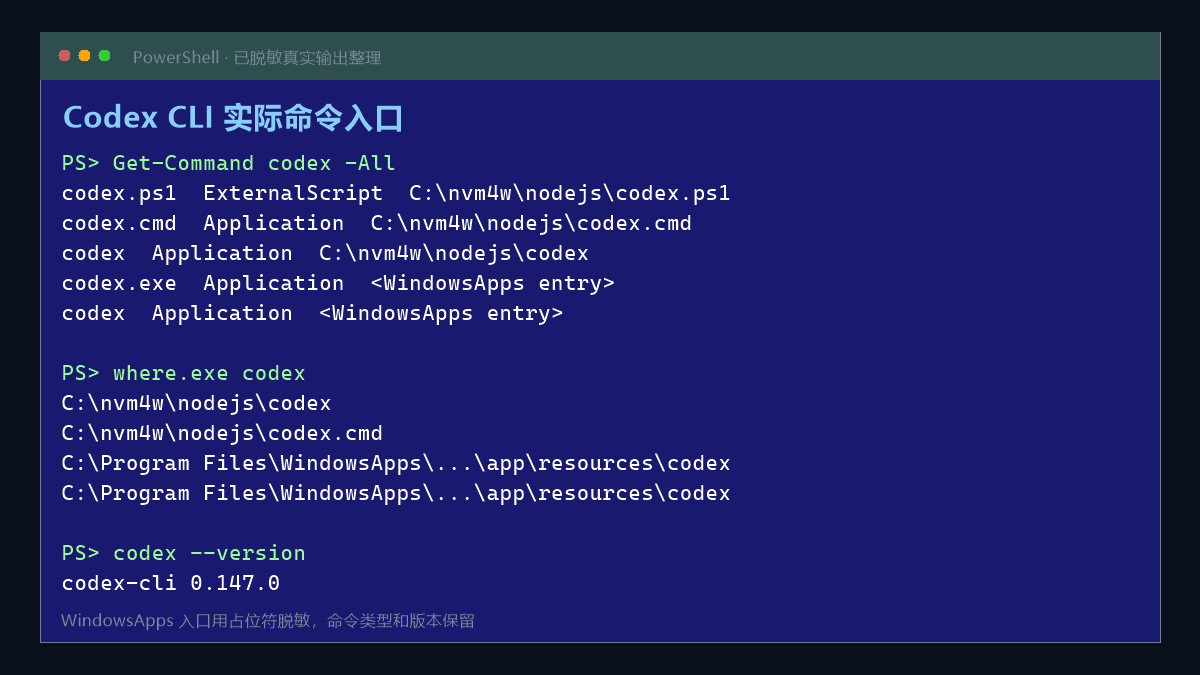The image size is (1200, 675).
Task: Click the row with path 'C:\nvm4w\nodejs\codex.cmd' Application
Action: 377,223
